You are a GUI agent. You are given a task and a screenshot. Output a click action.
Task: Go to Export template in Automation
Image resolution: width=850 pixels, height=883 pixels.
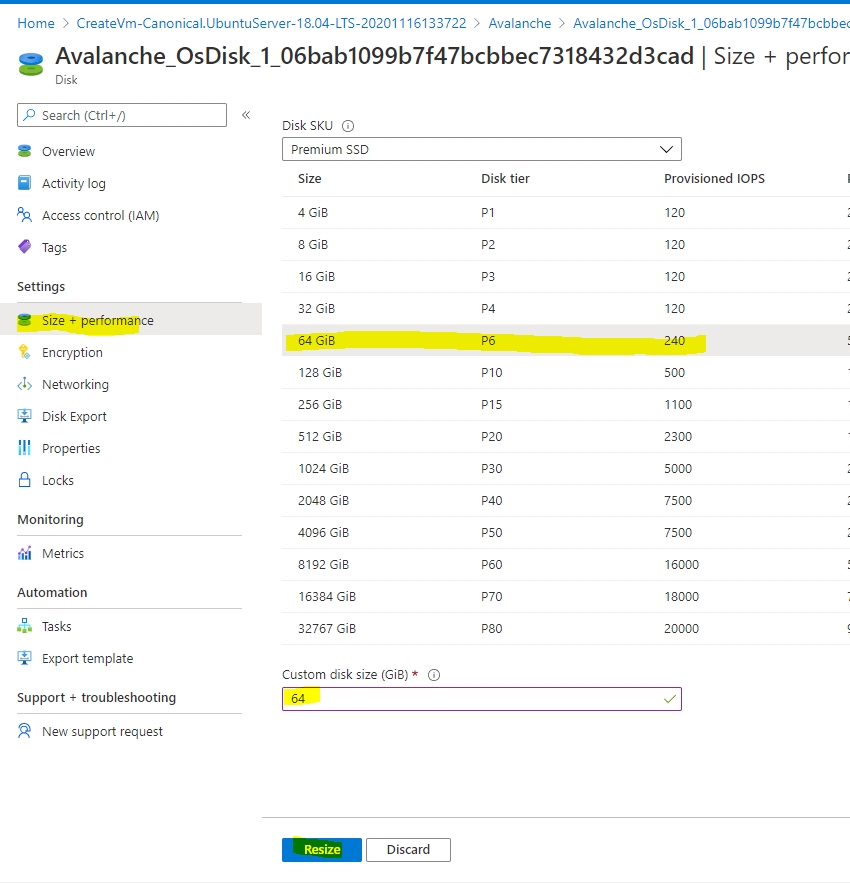point(87,658)
